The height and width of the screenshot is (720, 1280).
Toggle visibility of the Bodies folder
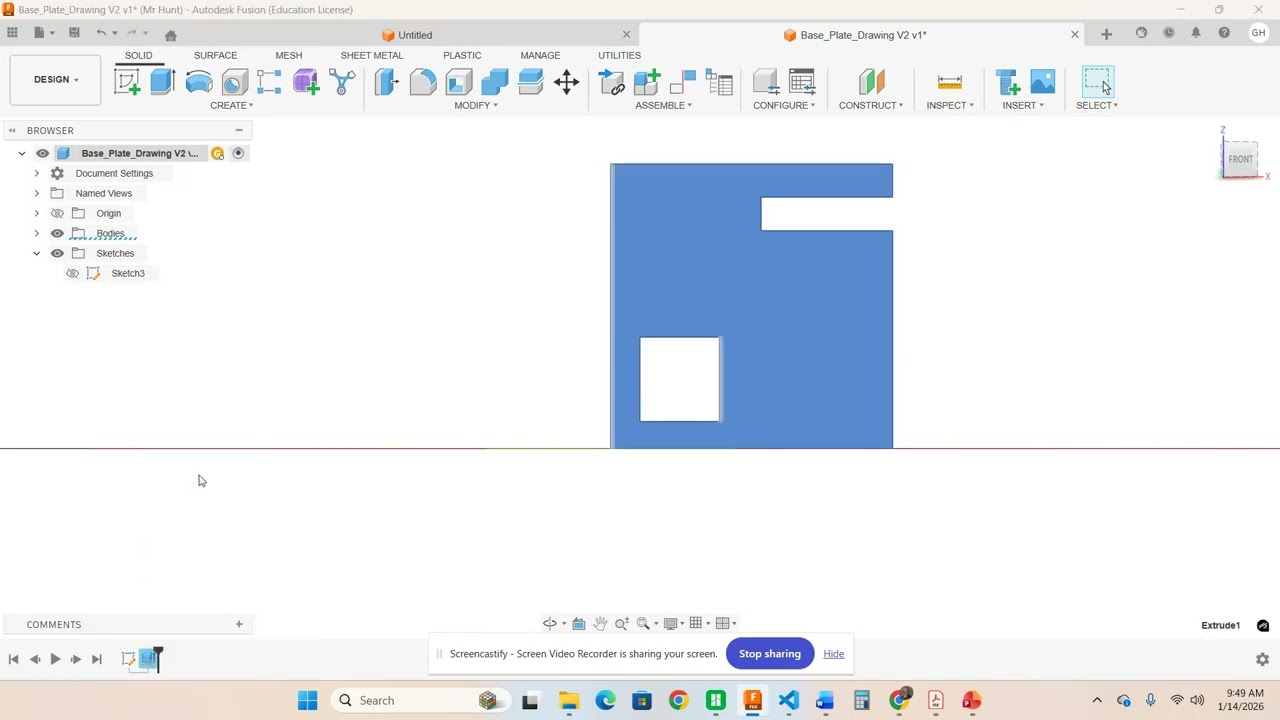coord(57,233)
